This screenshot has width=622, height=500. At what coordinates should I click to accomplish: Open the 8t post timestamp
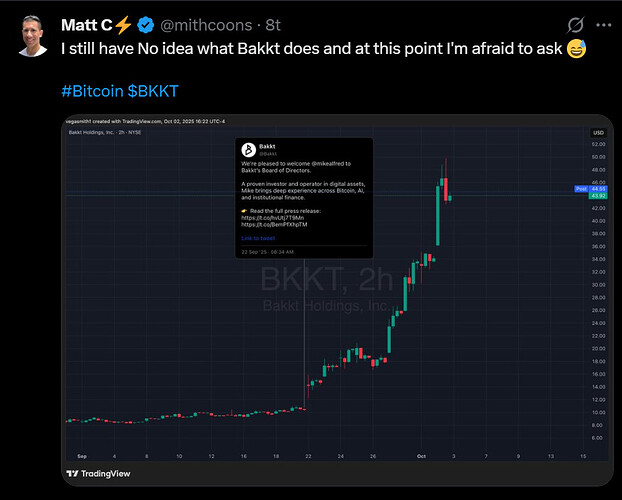pyautogui.click(x=273, y=25)
